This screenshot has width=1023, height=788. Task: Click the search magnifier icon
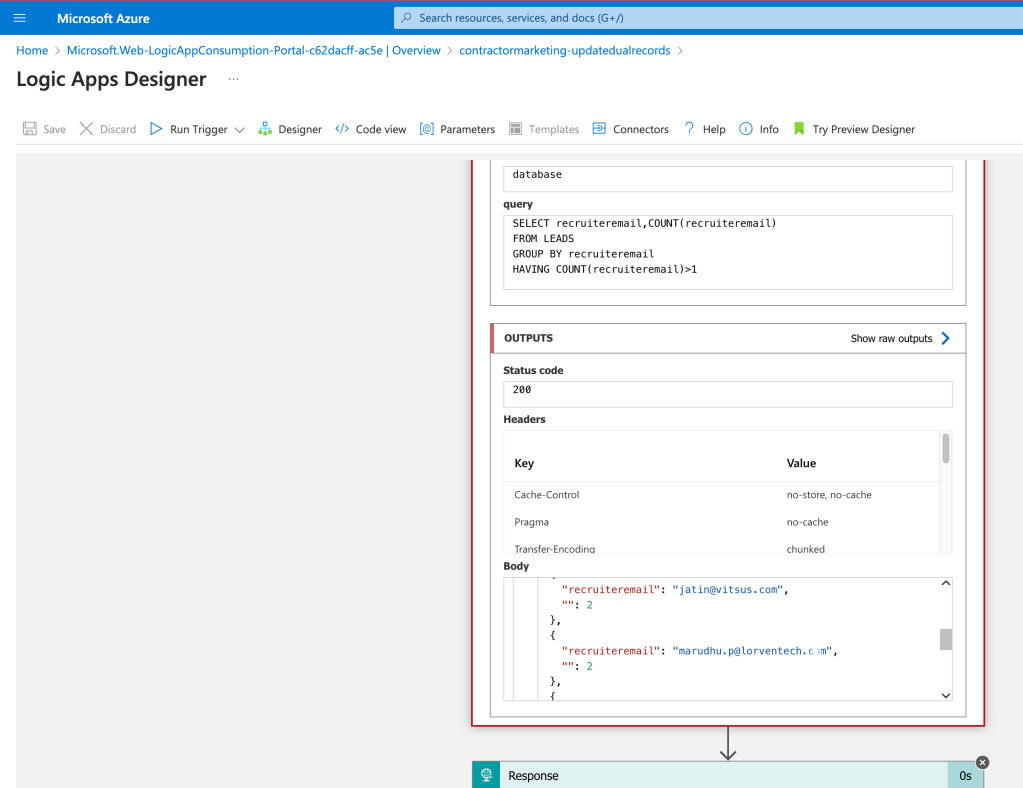406,18
